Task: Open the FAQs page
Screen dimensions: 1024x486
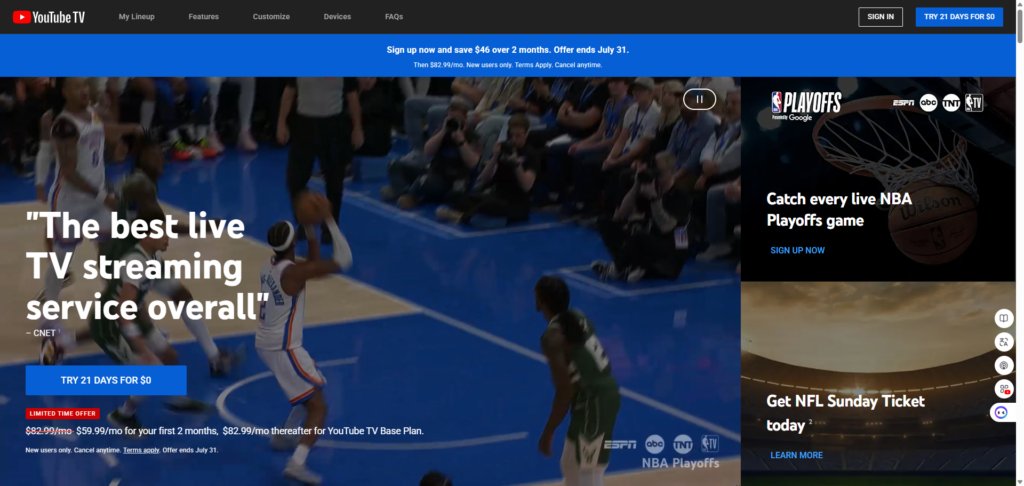Action: pyautogui.click(x=394, y=17)
